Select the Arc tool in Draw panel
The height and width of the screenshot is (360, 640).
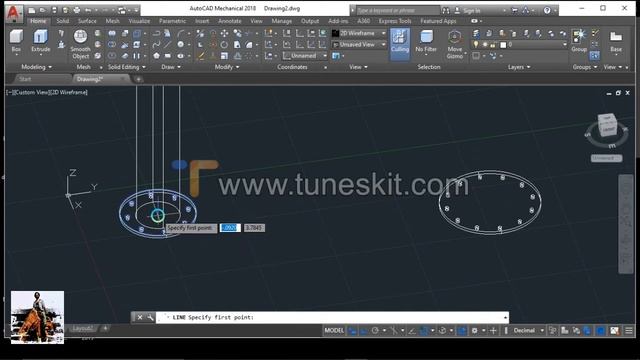tap(180, 33)
